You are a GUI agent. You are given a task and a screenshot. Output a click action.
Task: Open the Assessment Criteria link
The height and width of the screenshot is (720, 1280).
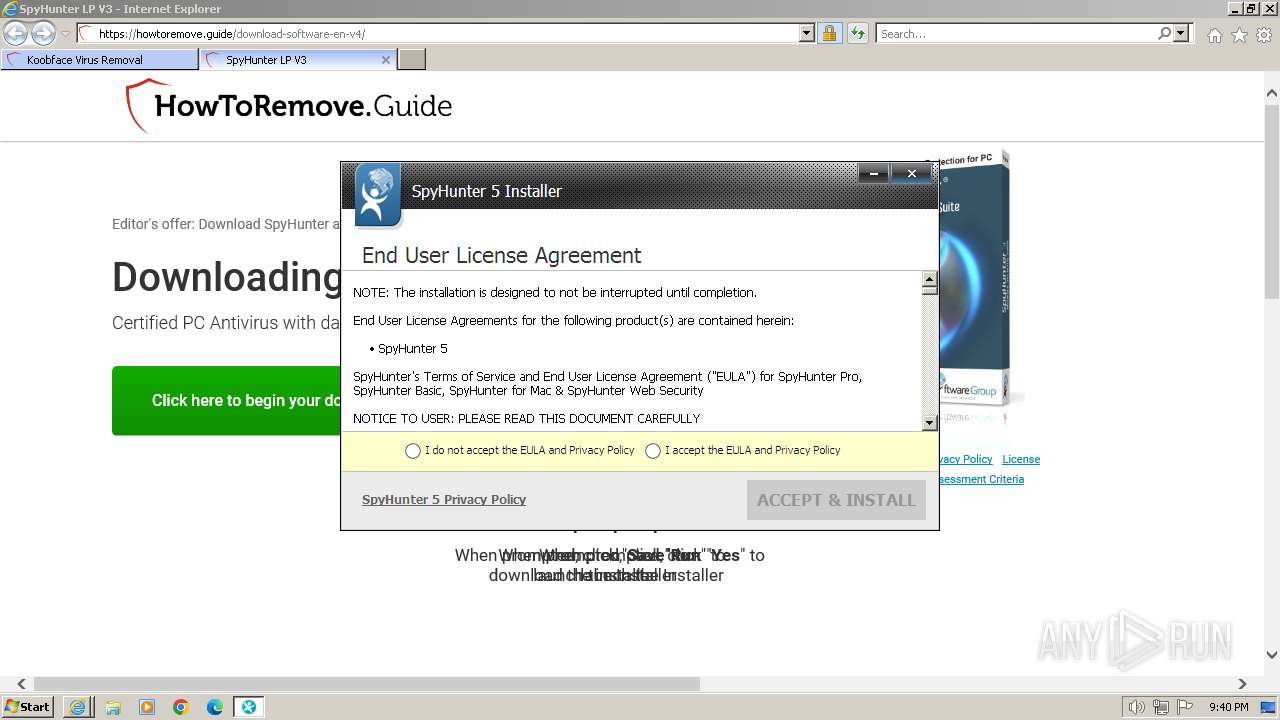click(981, 480)
